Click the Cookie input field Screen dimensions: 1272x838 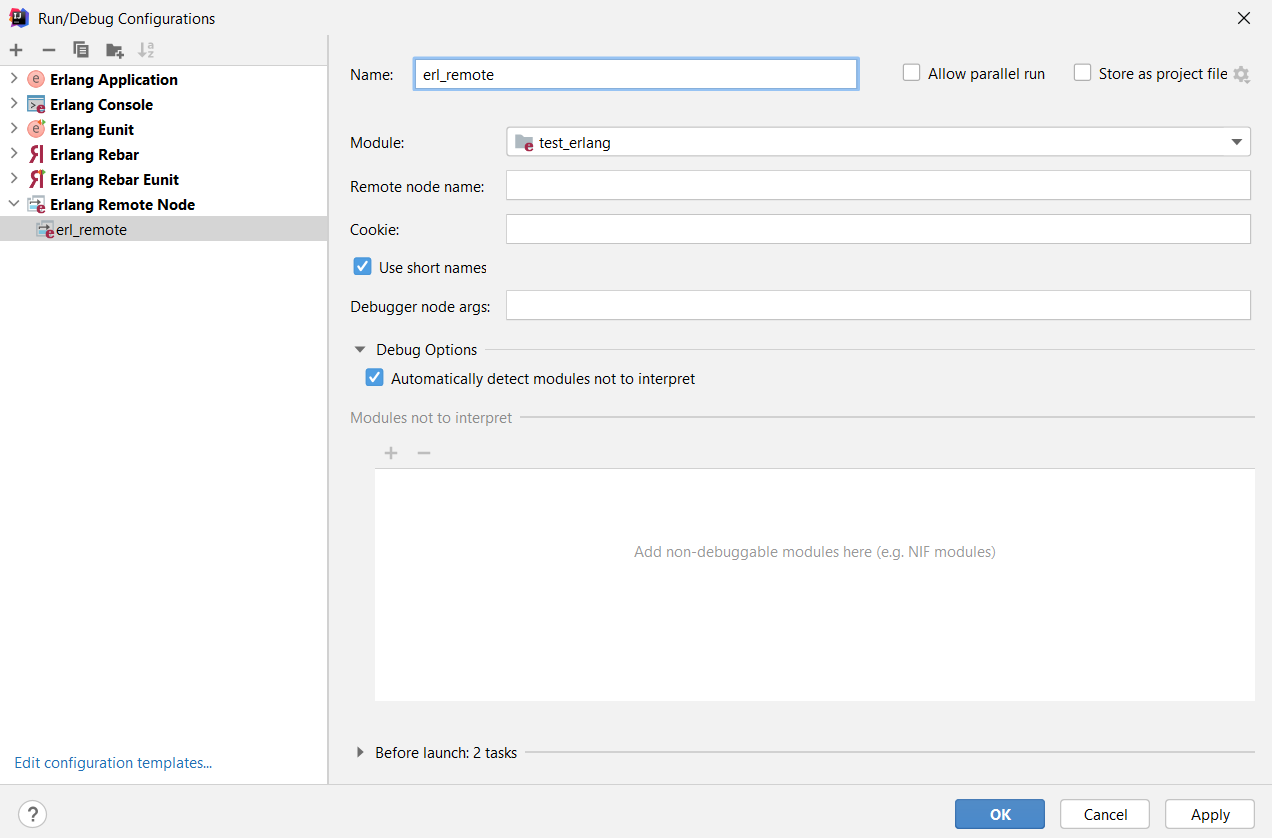[878, 229]
